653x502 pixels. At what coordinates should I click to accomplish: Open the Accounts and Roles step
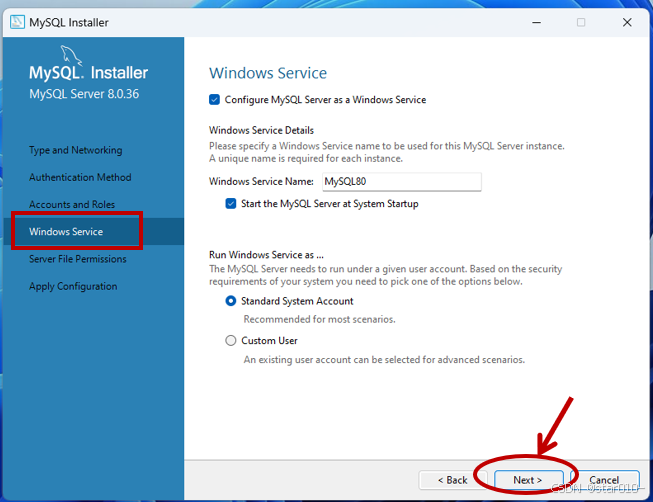pyautogui.click(x=72, y=205)
